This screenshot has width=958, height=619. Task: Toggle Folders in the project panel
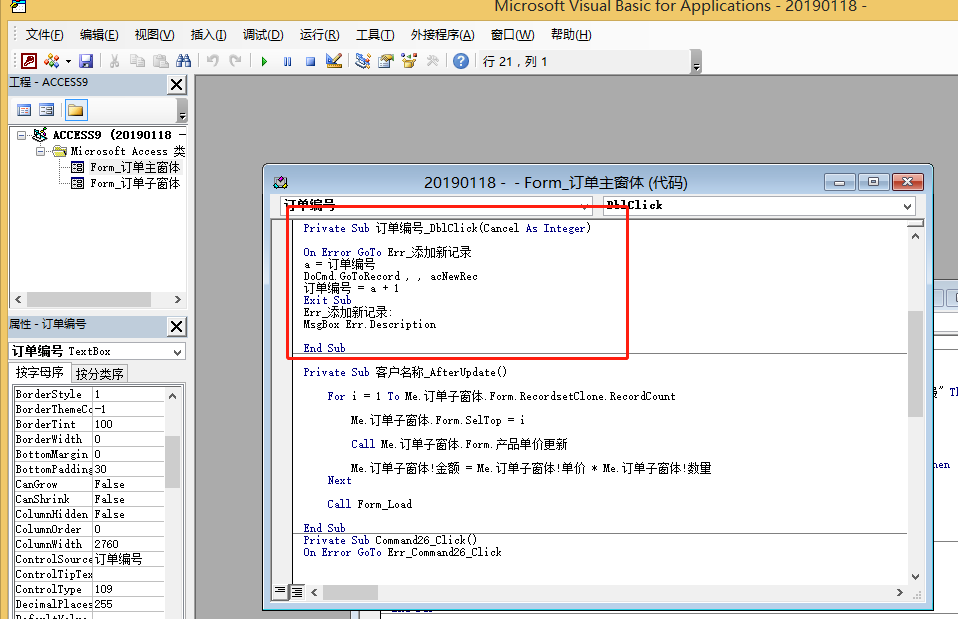[76, 110]
